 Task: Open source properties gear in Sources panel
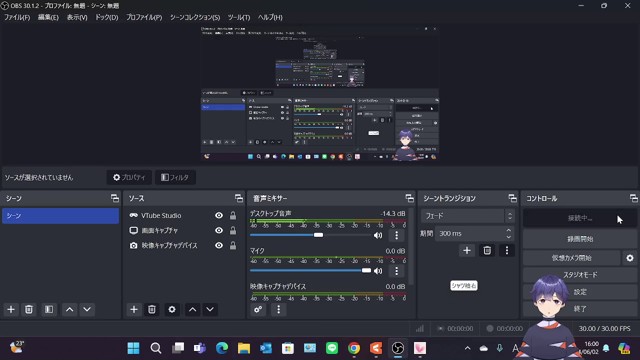pyautogui.click(x=172, y=309)
